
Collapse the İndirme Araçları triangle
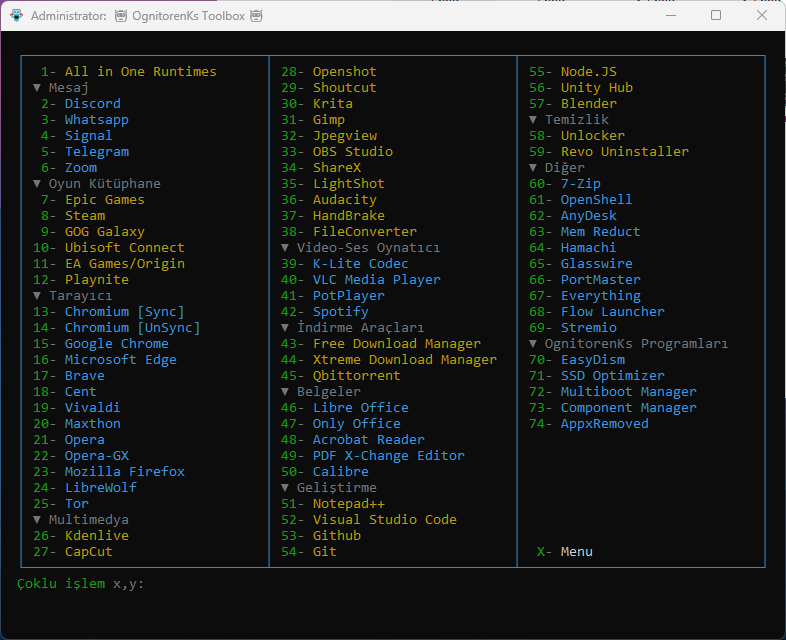pyautogui.click(x=285, y=328)
